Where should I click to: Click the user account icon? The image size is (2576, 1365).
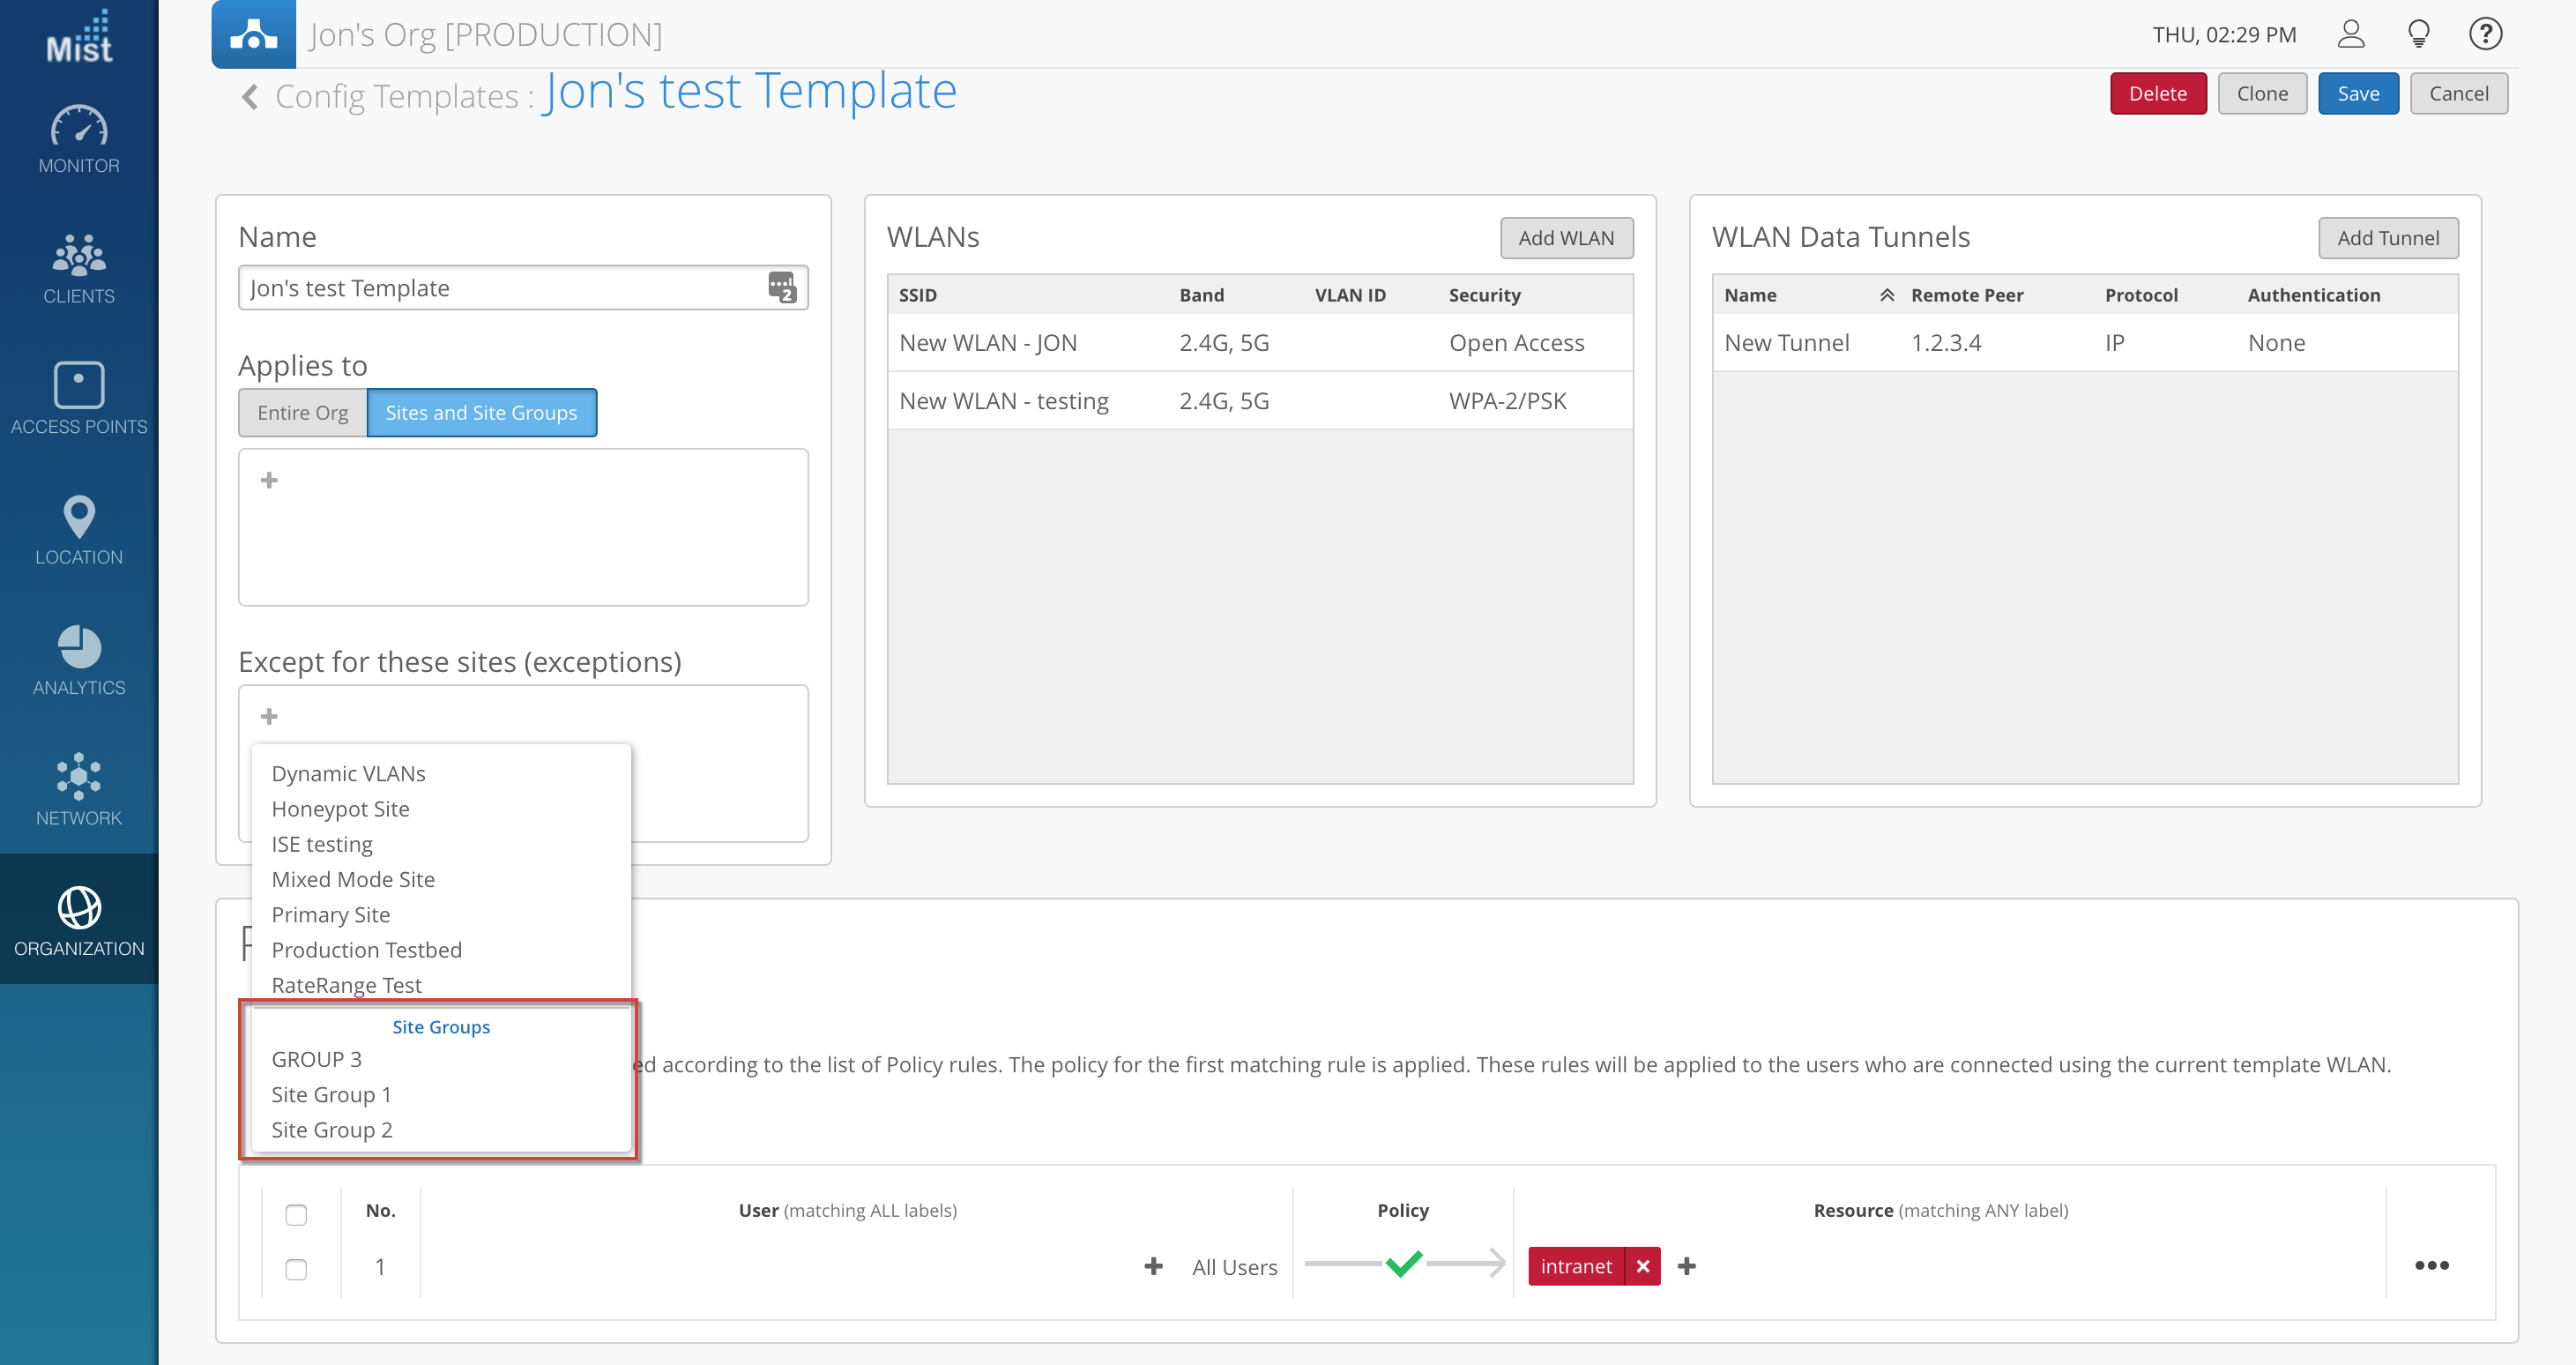2350,34
